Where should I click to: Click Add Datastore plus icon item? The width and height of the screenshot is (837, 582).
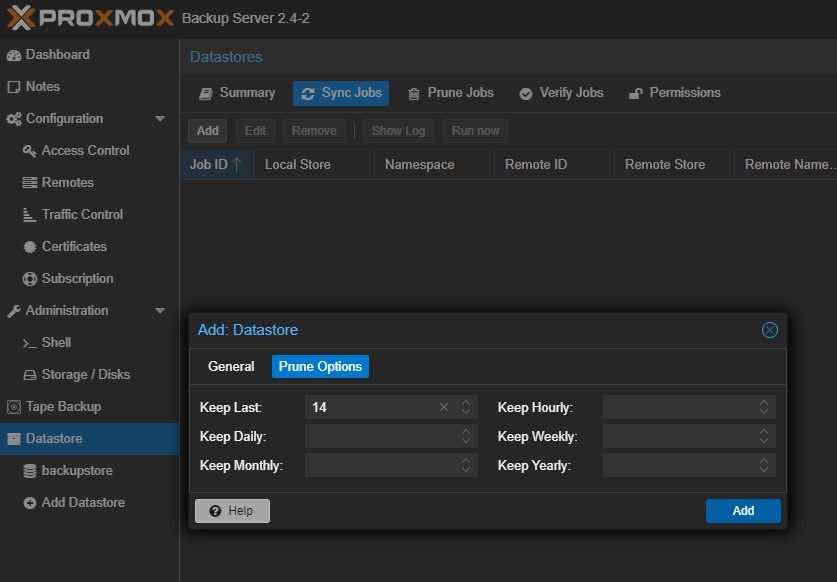click(x=82, y=503)
